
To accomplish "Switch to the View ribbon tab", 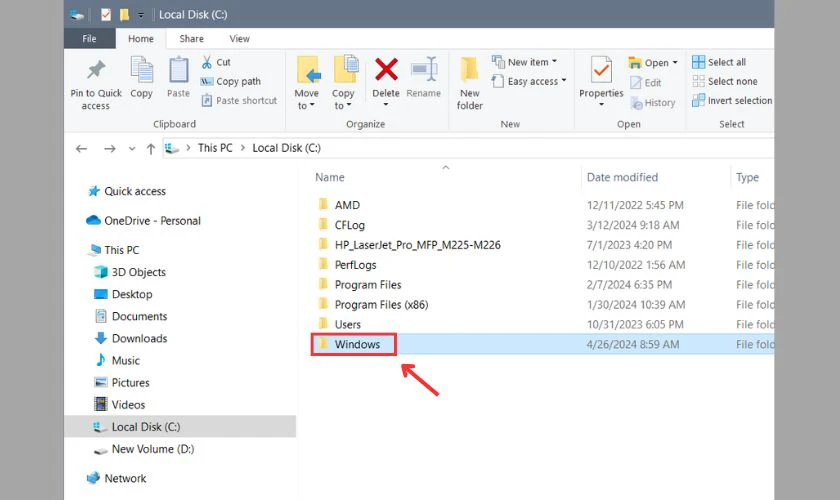I will (239, 39).
